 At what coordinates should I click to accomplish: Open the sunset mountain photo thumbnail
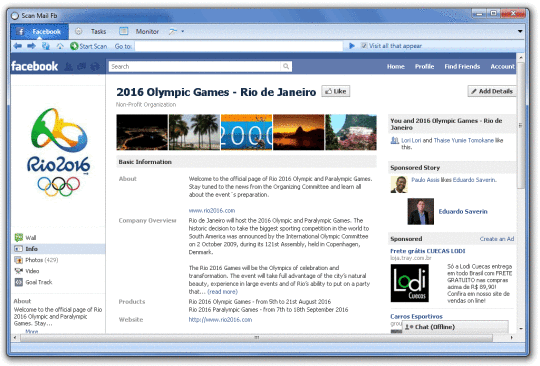tap(299, 132)
